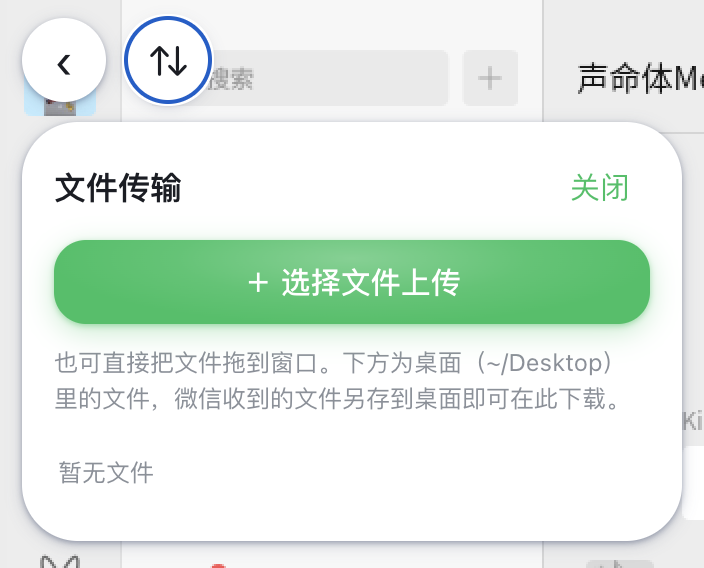Click the plus button beside search
Screen dimensions: 704x568
(490, 78)
